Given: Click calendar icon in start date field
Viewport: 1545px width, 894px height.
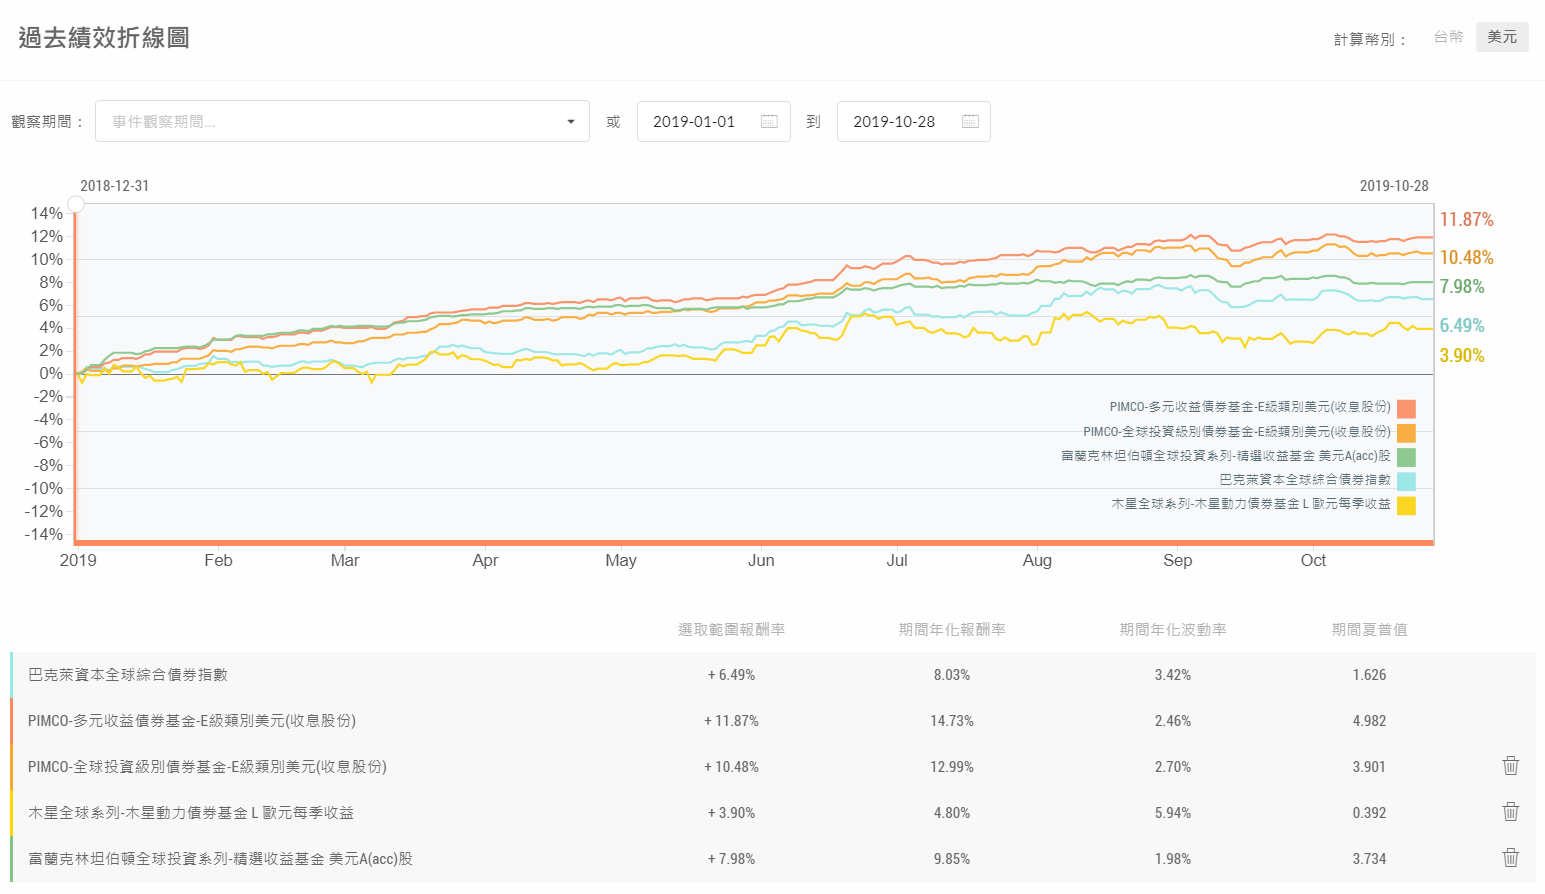Looking at the screenshot, I should point(769,121).
